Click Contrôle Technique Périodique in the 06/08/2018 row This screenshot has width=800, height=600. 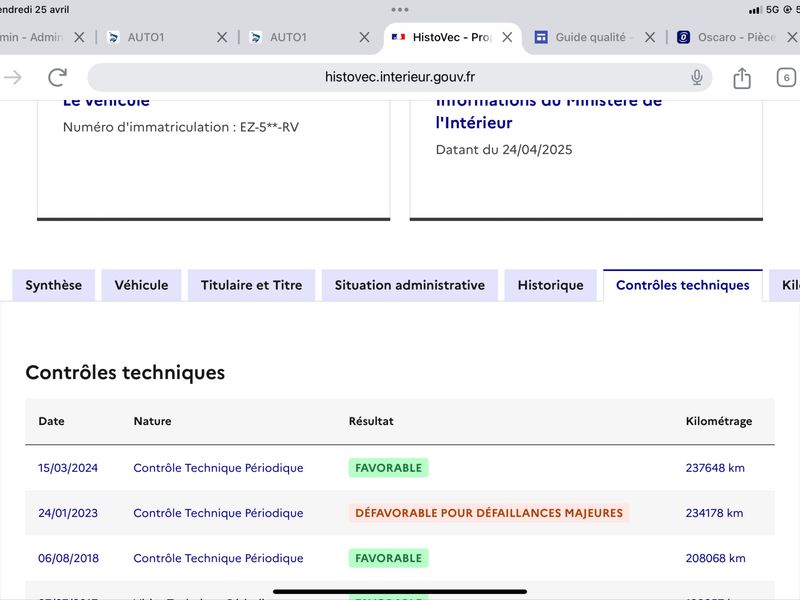click(x=218, y=558)
